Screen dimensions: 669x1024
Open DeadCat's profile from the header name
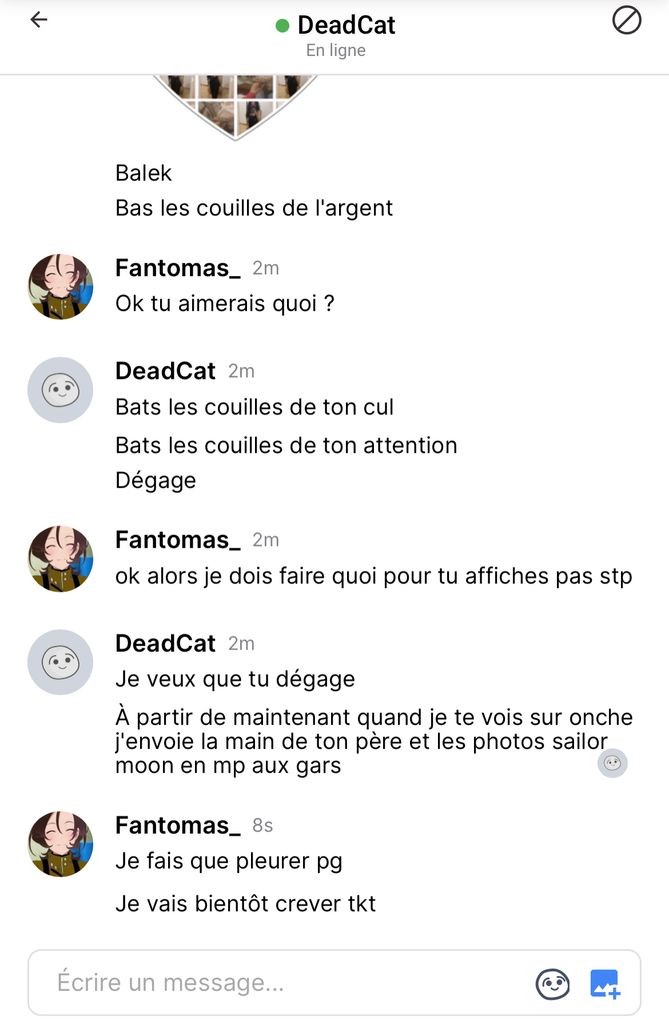coord(346,25)
